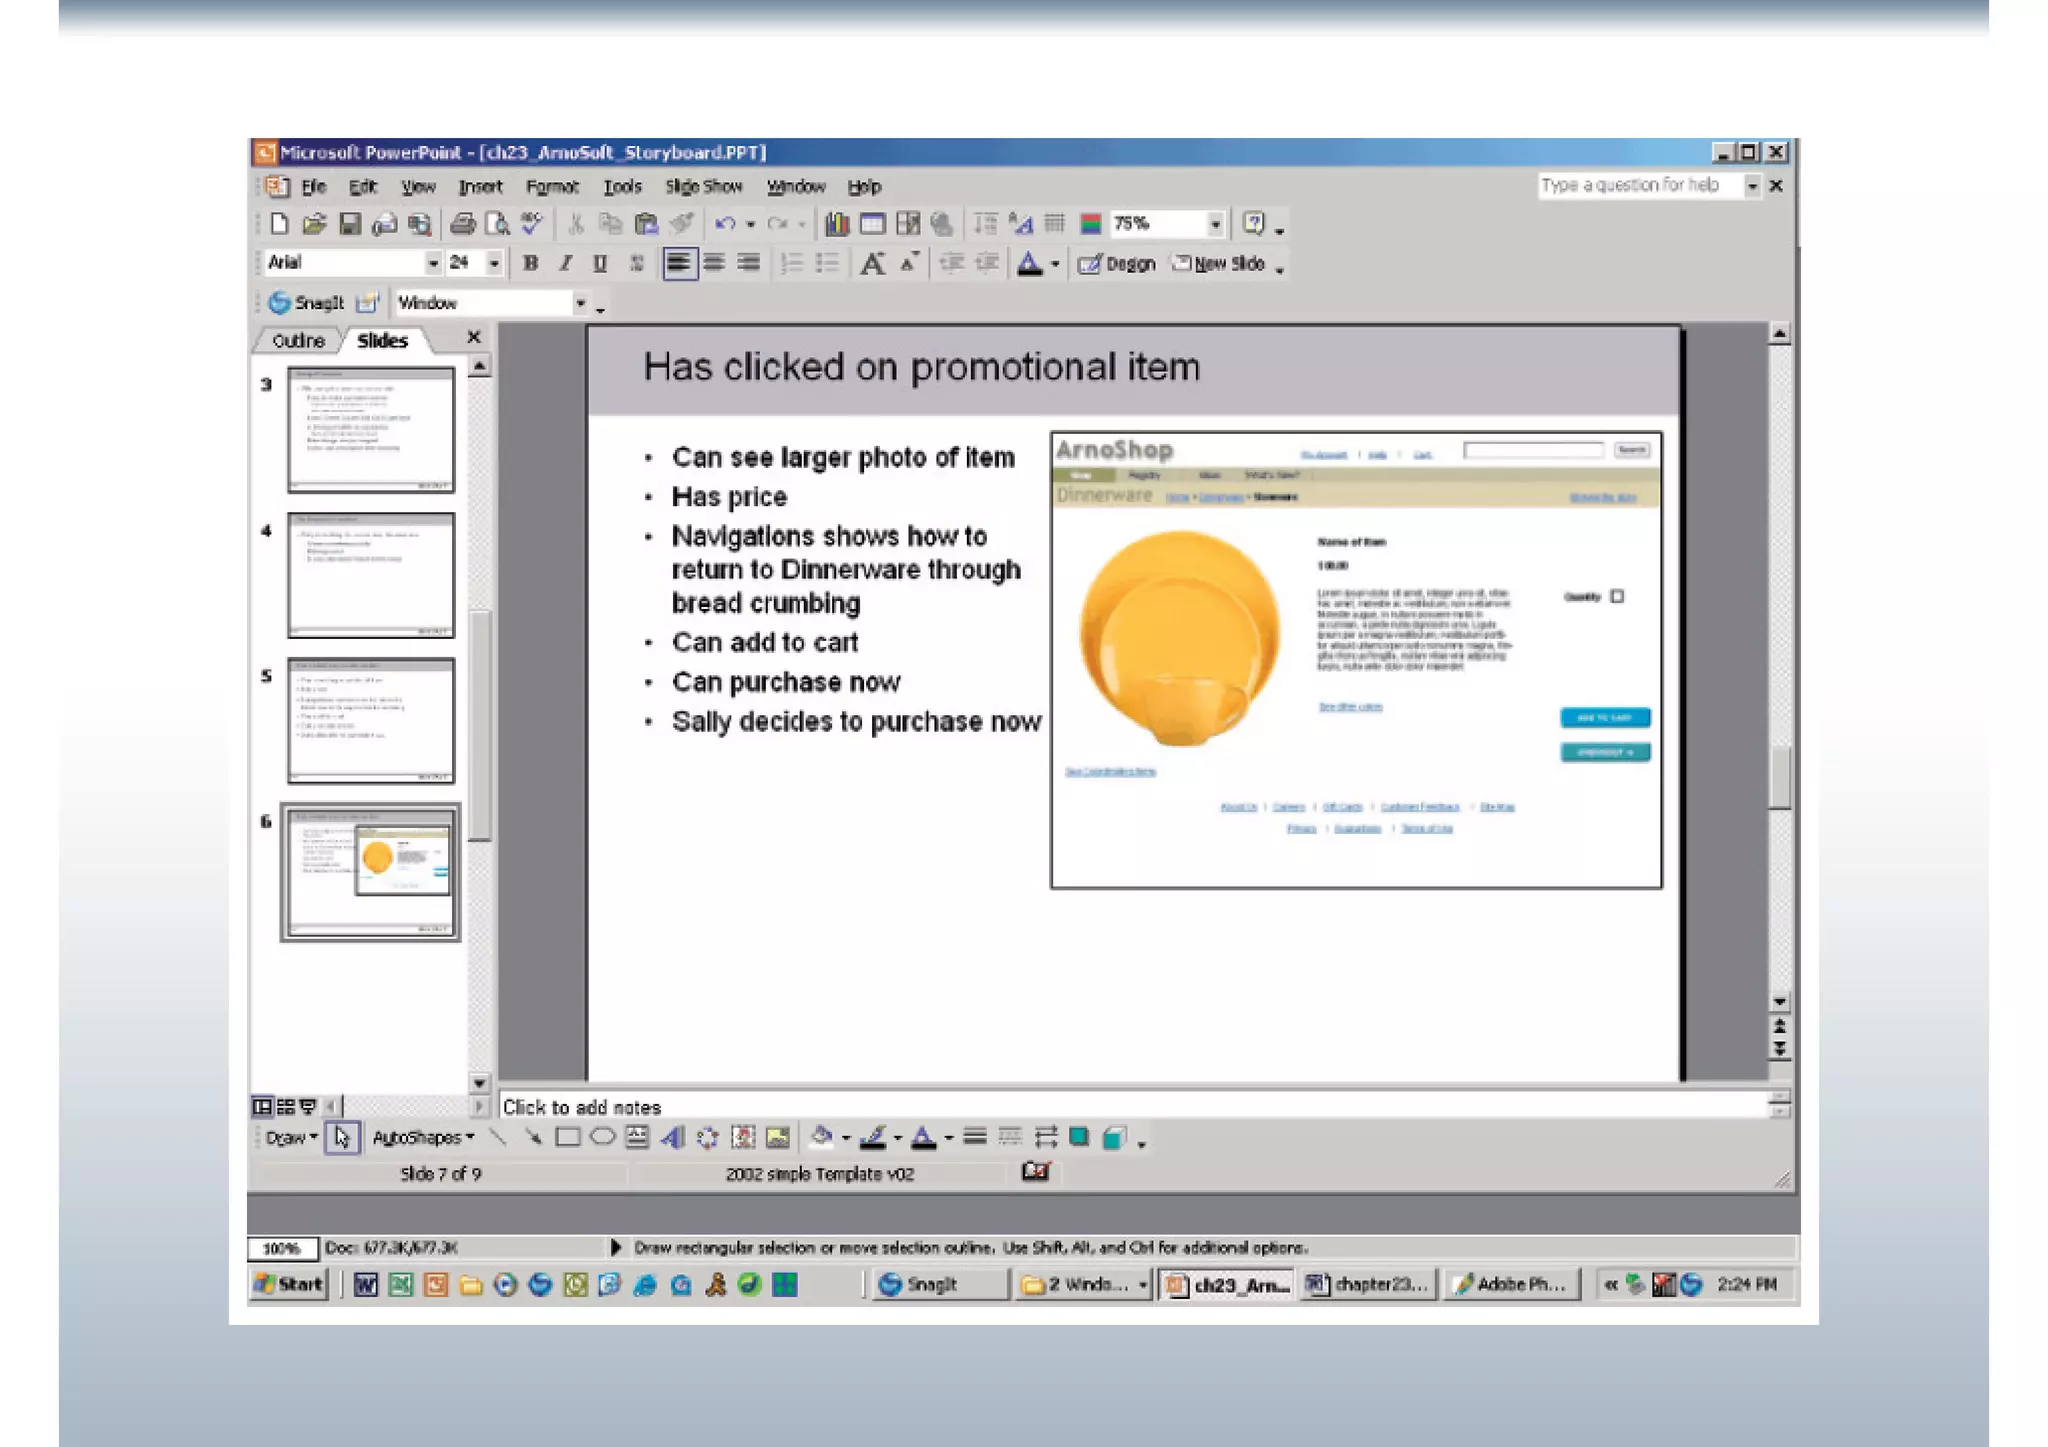Switch to the Outline tab
The width and height of the screenshot is (2048, 1447).
298,341
